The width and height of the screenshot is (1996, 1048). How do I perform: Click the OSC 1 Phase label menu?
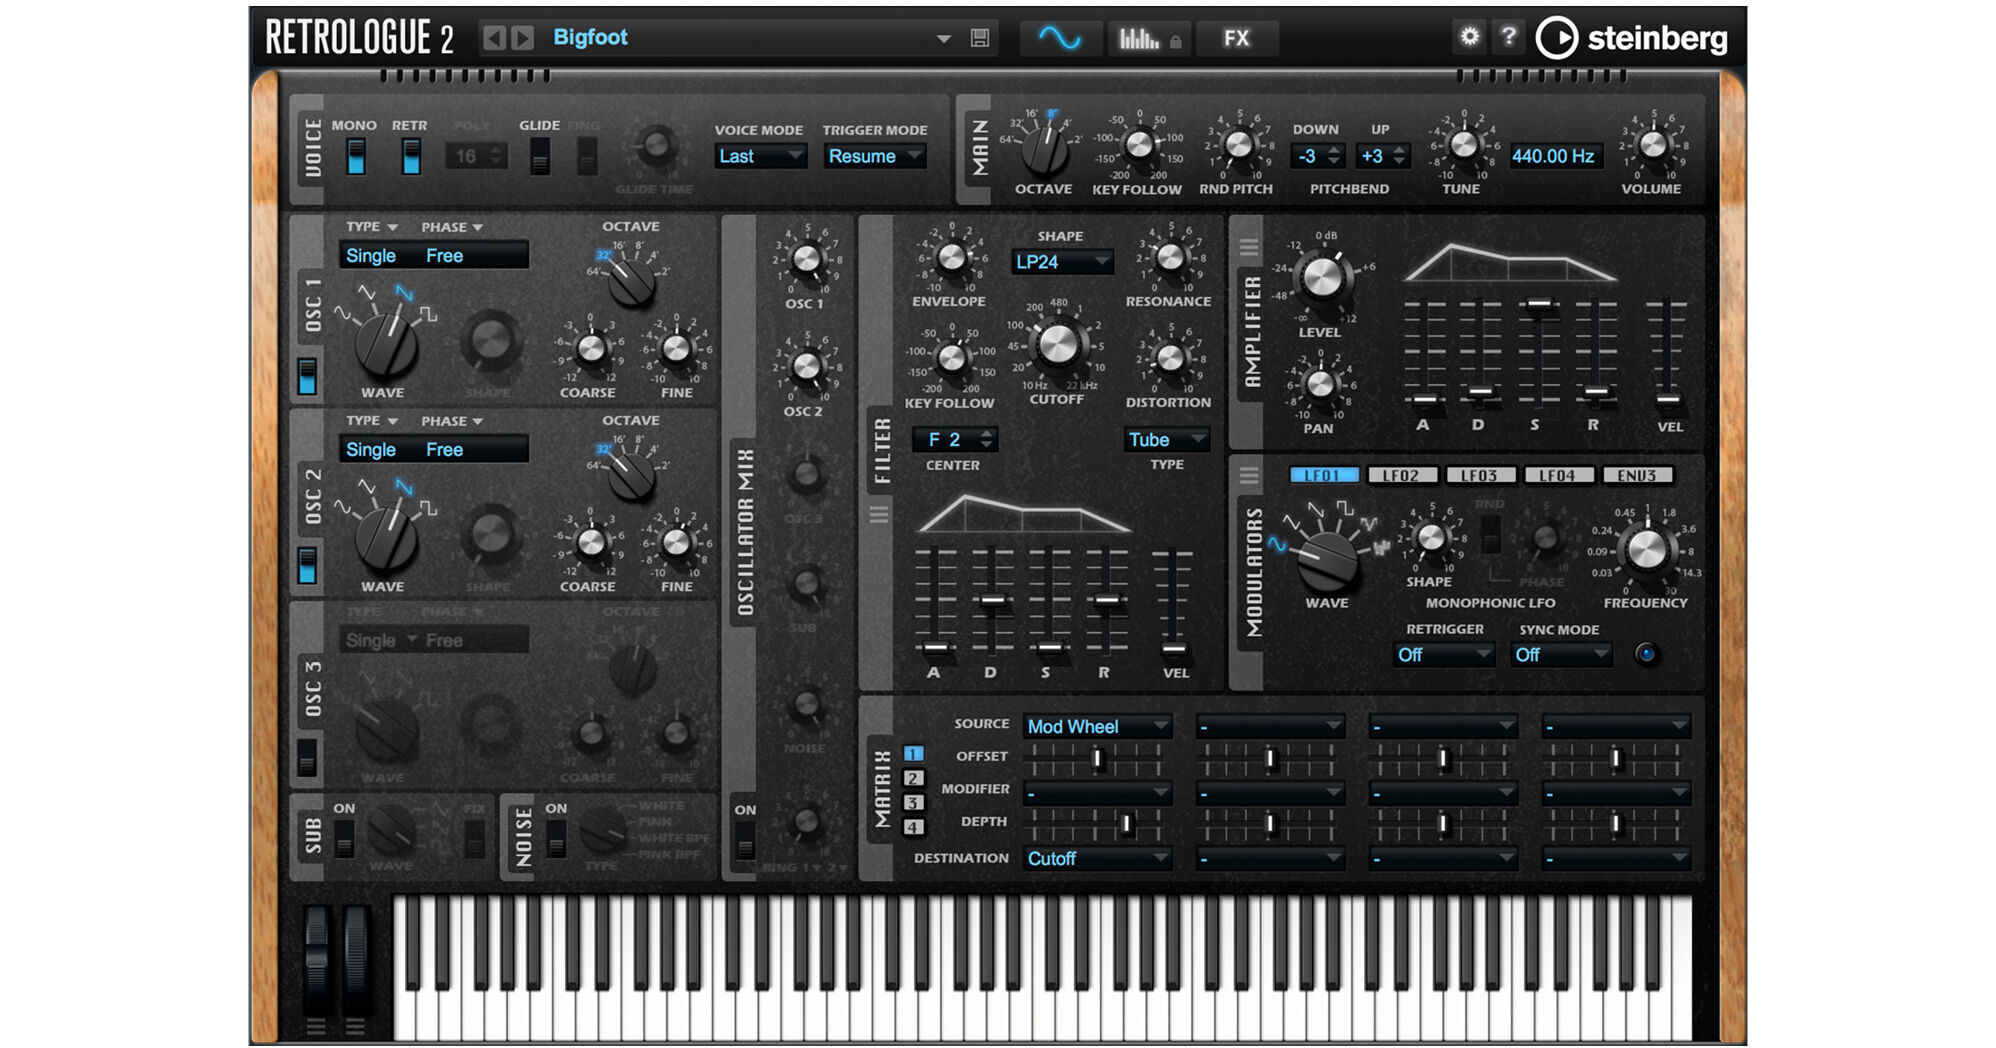451,227
